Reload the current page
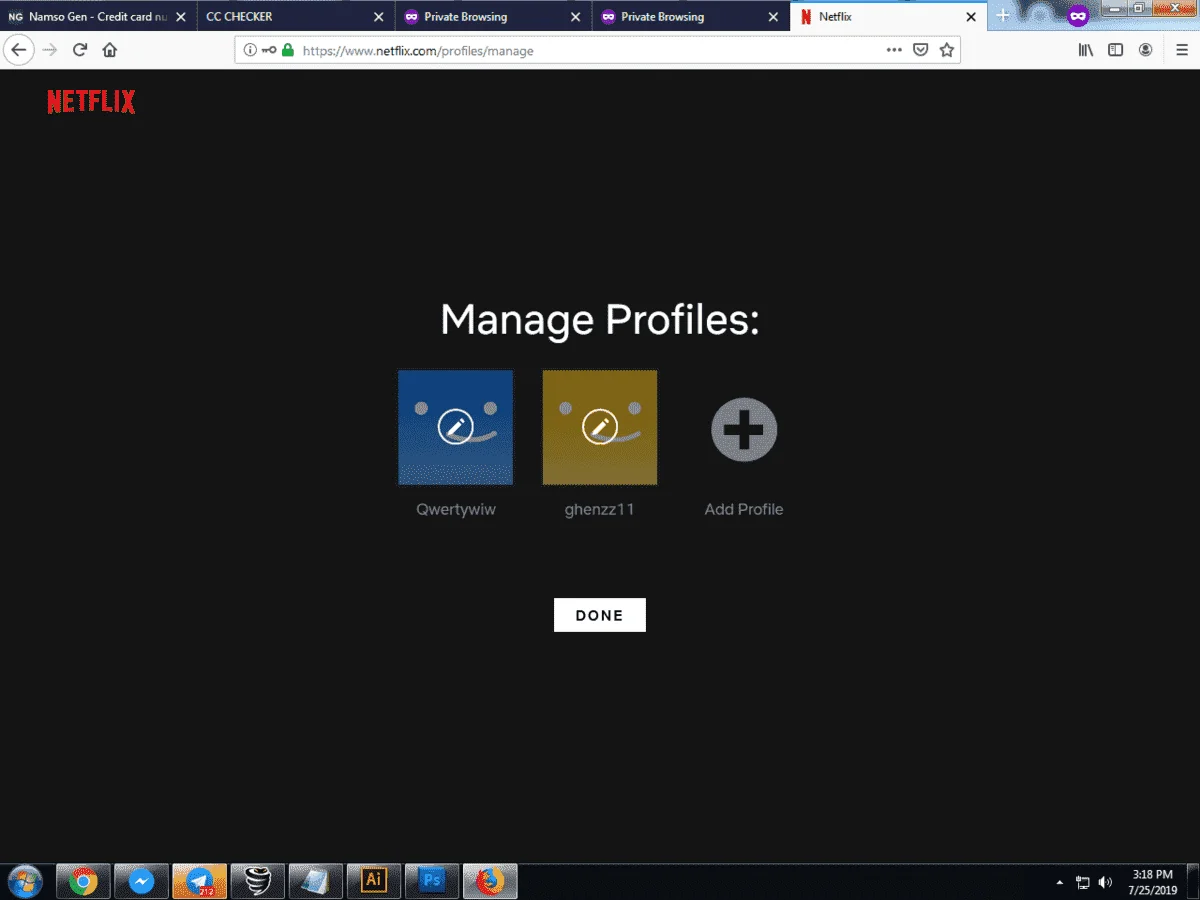 pyautogui.click(x=80, y=50)
